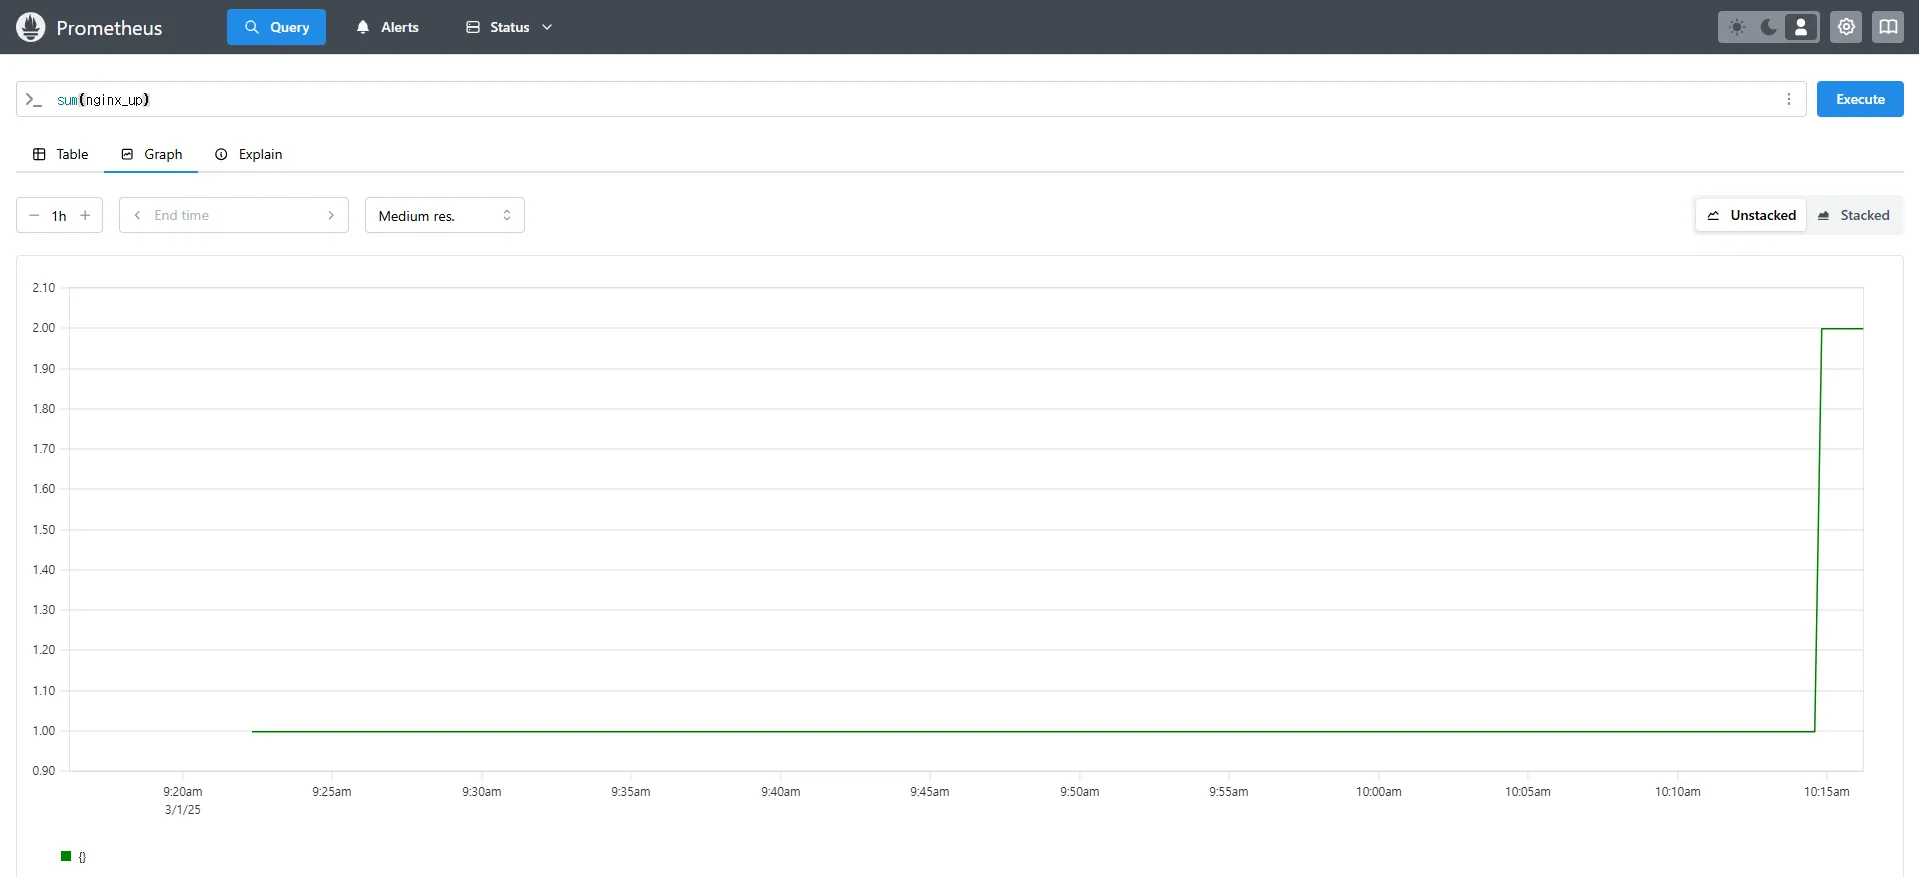Expand the Status dropdown menu
The height and width of the screenshot is (877, 1919).
click(509, 27)
